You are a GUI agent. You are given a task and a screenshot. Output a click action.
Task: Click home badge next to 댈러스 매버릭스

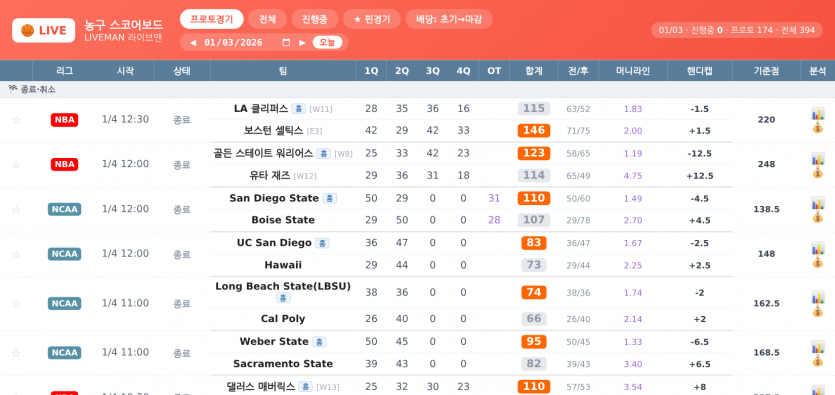(x=305, y=387)
